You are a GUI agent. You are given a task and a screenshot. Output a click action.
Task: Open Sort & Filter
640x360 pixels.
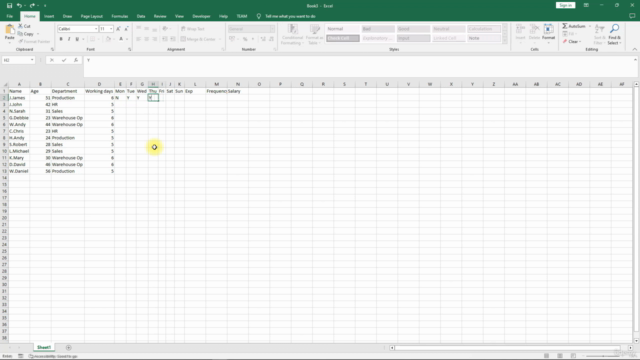pos(599,34)
